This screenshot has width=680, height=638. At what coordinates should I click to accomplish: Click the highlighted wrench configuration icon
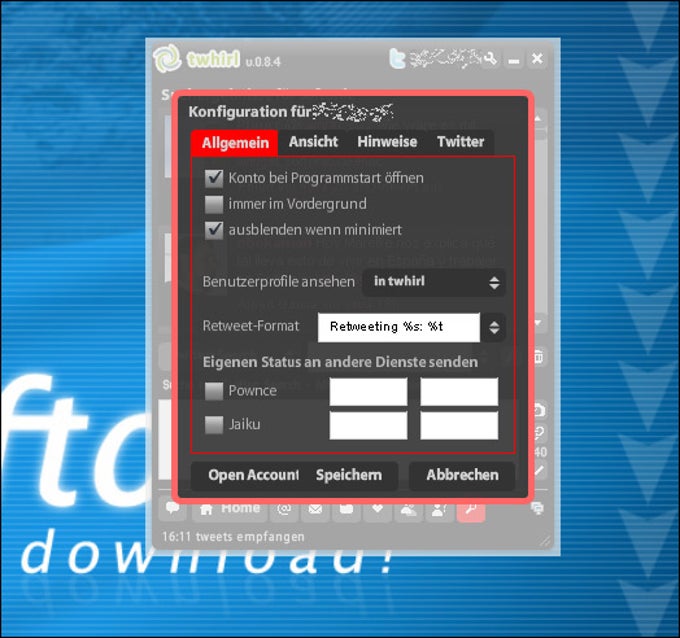pos(471,510)
